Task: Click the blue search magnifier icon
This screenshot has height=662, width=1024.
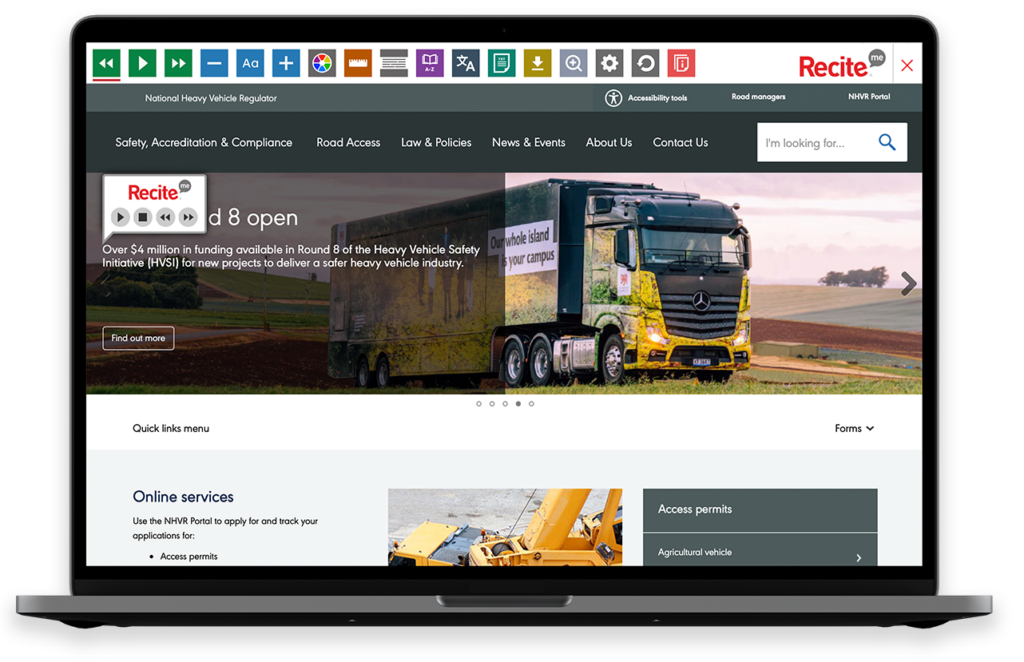Action: coord(887,142)
